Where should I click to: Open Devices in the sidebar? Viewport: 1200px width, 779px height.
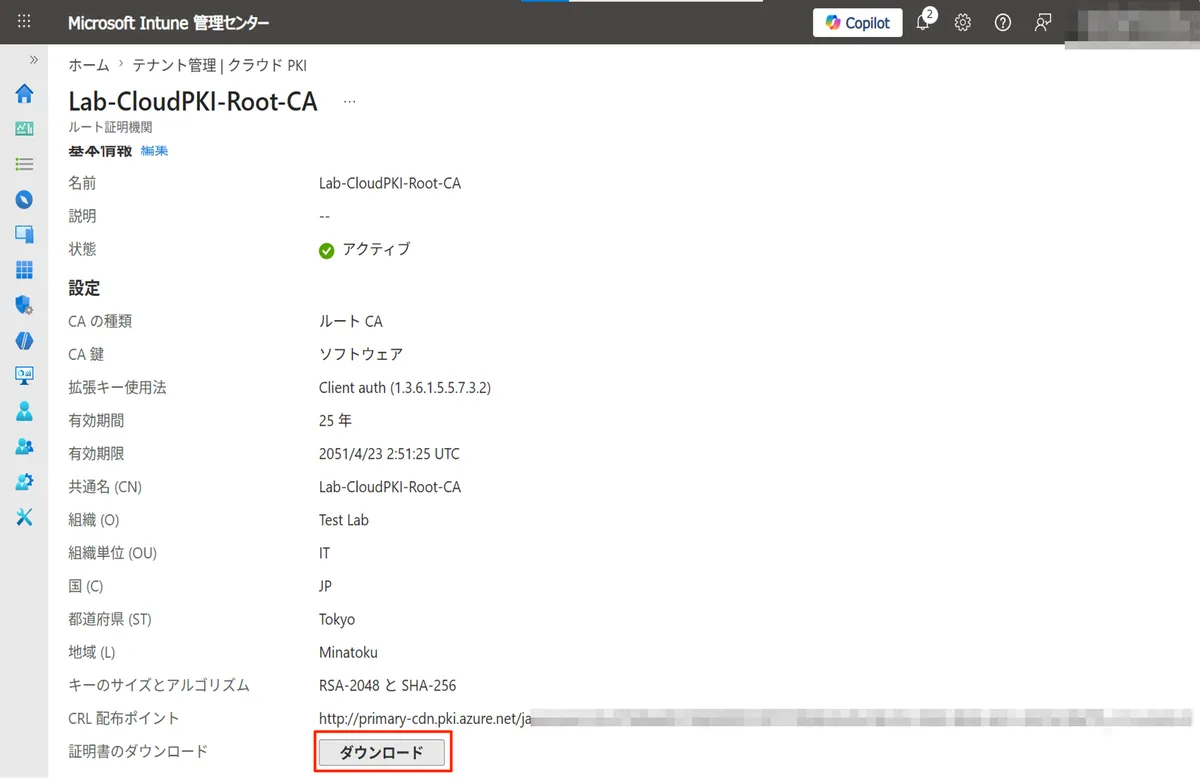pyautogui.click(x=24, y=234)
